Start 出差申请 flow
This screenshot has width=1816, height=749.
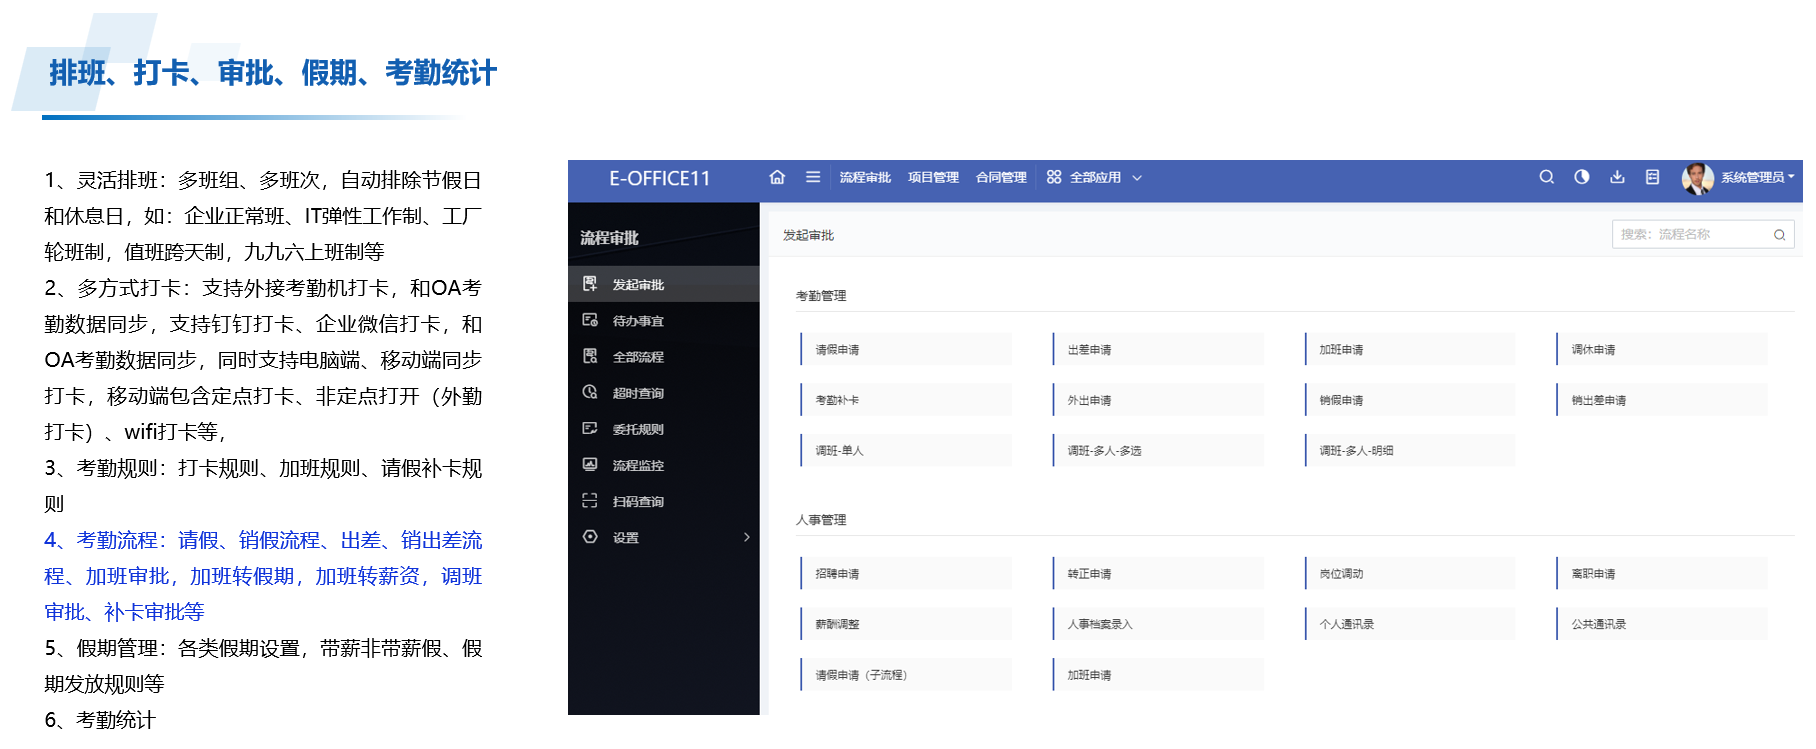1158,349
